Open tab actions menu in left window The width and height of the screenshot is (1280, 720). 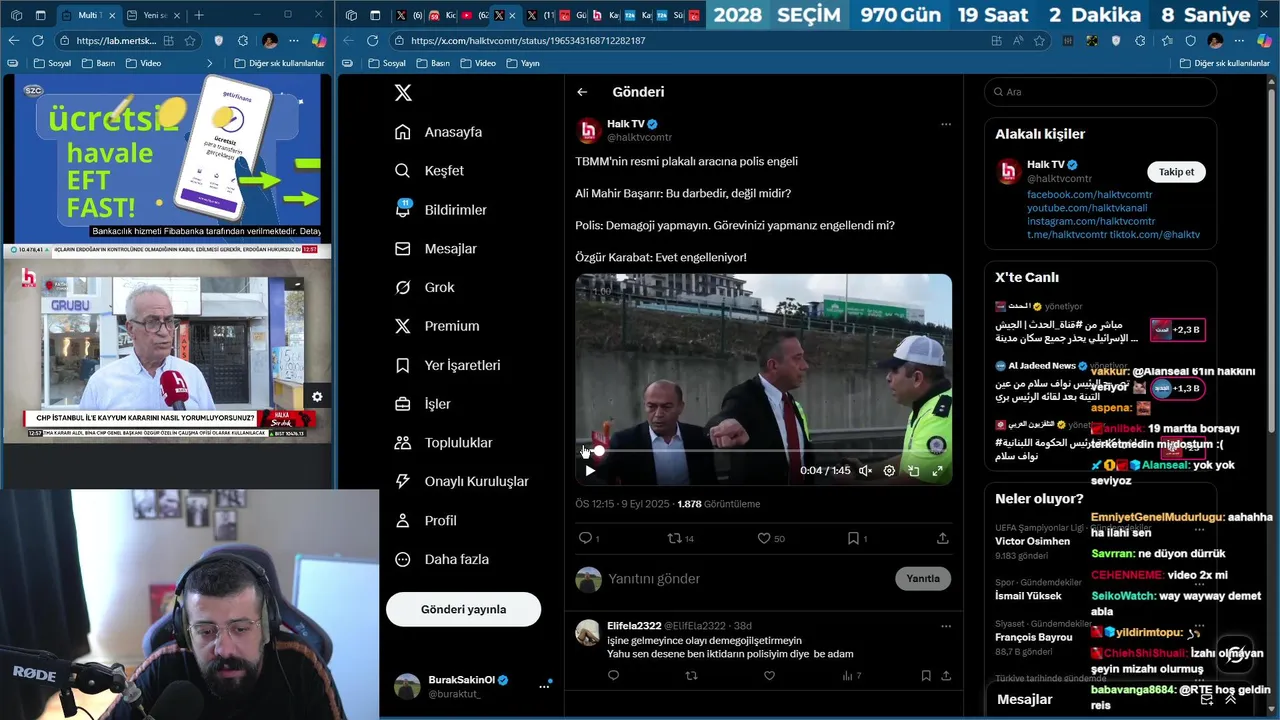41,15
